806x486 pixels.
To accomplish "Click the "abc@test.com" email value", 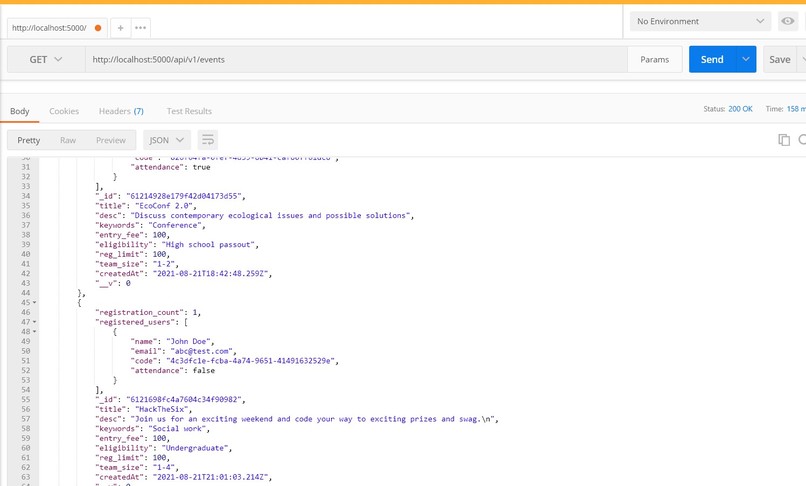I will tap(202, 351).
